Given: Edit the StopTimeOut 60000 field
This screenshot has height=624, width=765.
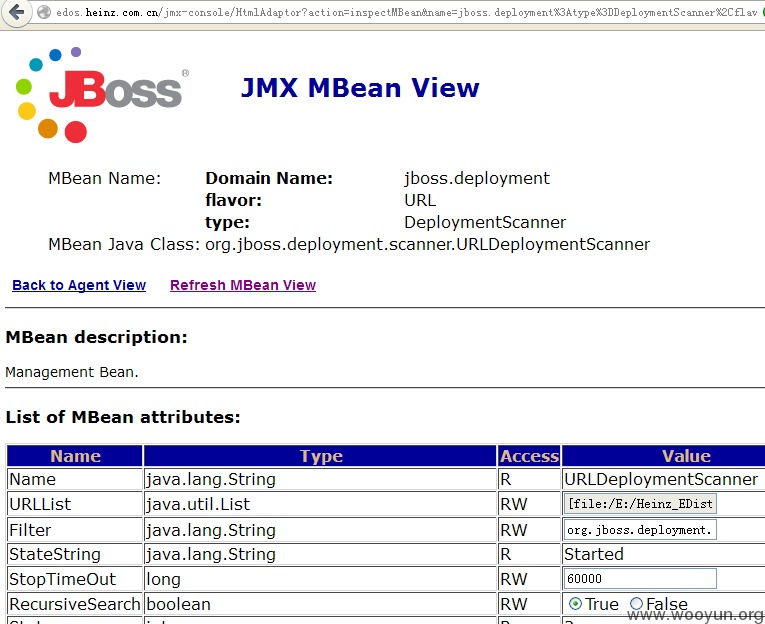Looking at the screenshot, I should tap(640, 579).
